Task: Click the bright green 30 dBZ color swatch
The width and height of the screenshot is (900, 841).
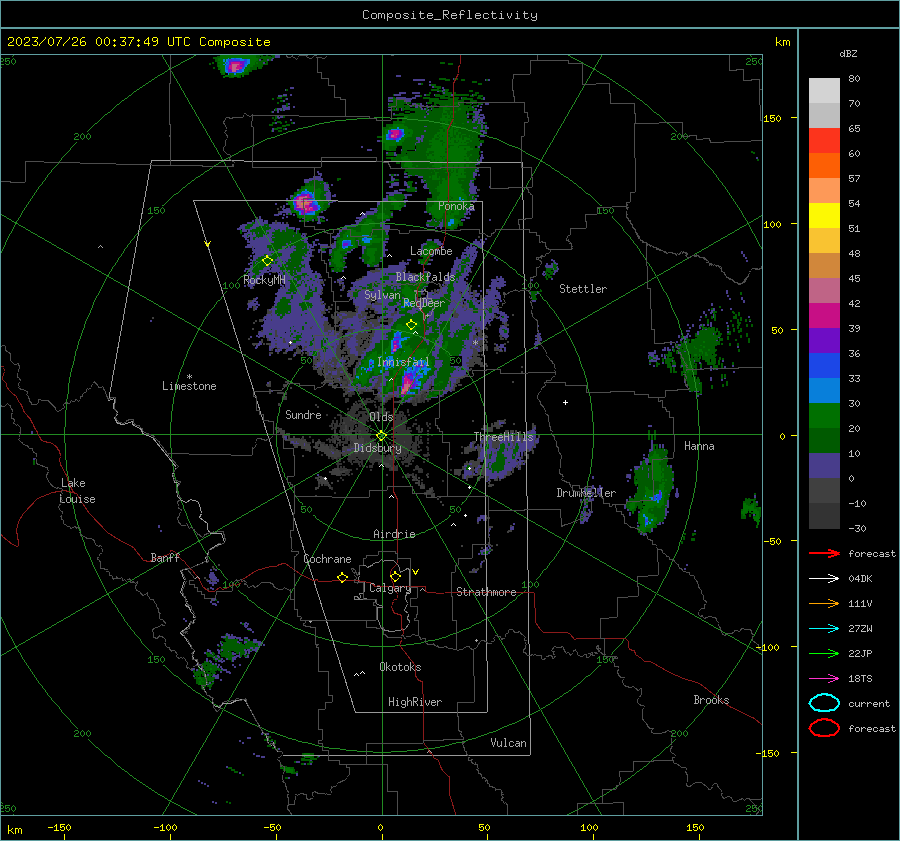Action: pyautogui.click(x=824, y=416)
